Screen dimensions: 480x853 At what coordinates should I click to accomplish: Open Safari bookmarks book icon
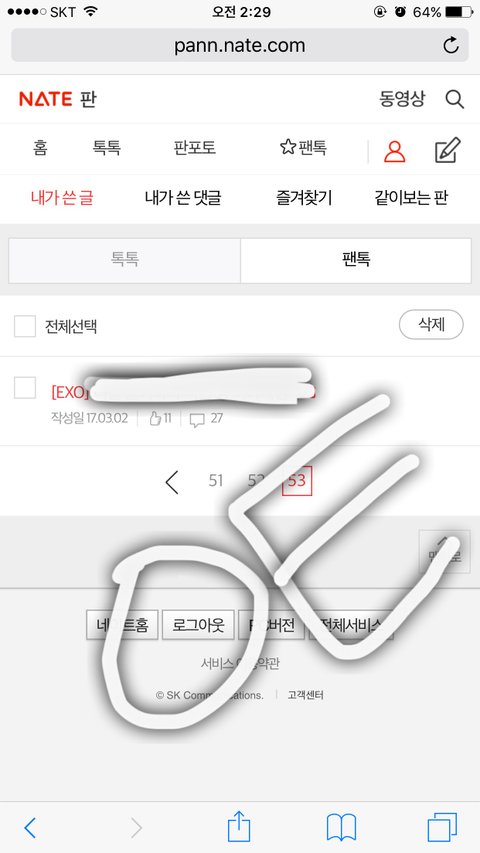pyautogui.click(x=341, y=827)
